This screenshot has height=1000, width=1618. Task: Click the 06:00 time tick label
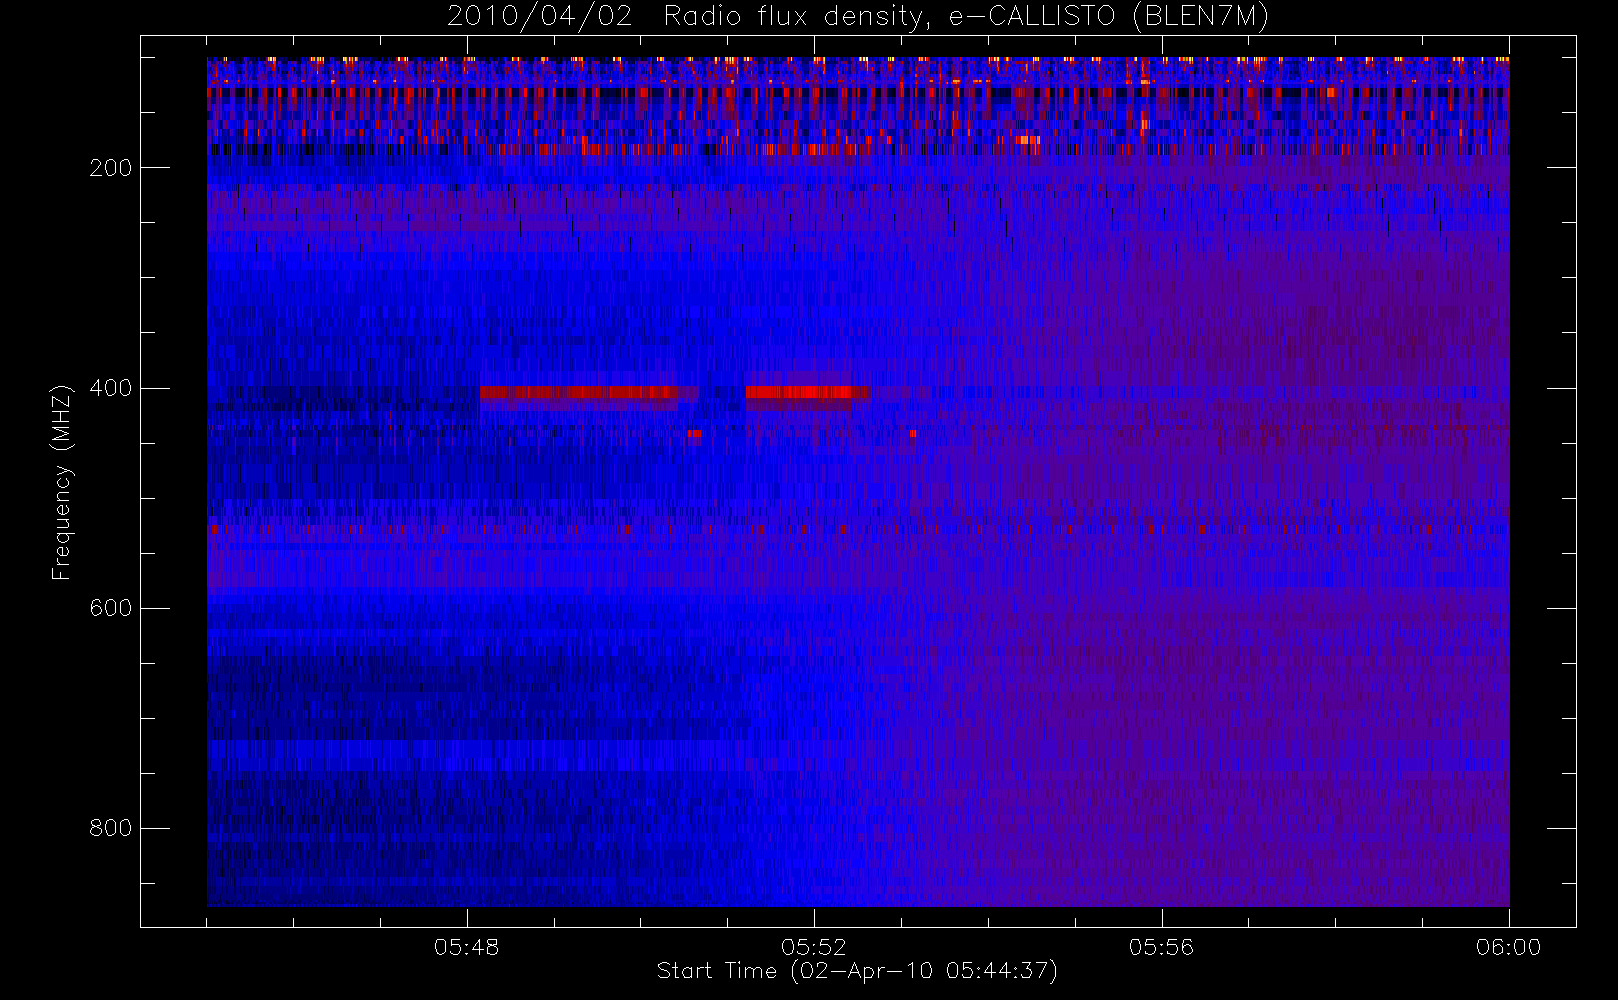tap(1508, 947)
